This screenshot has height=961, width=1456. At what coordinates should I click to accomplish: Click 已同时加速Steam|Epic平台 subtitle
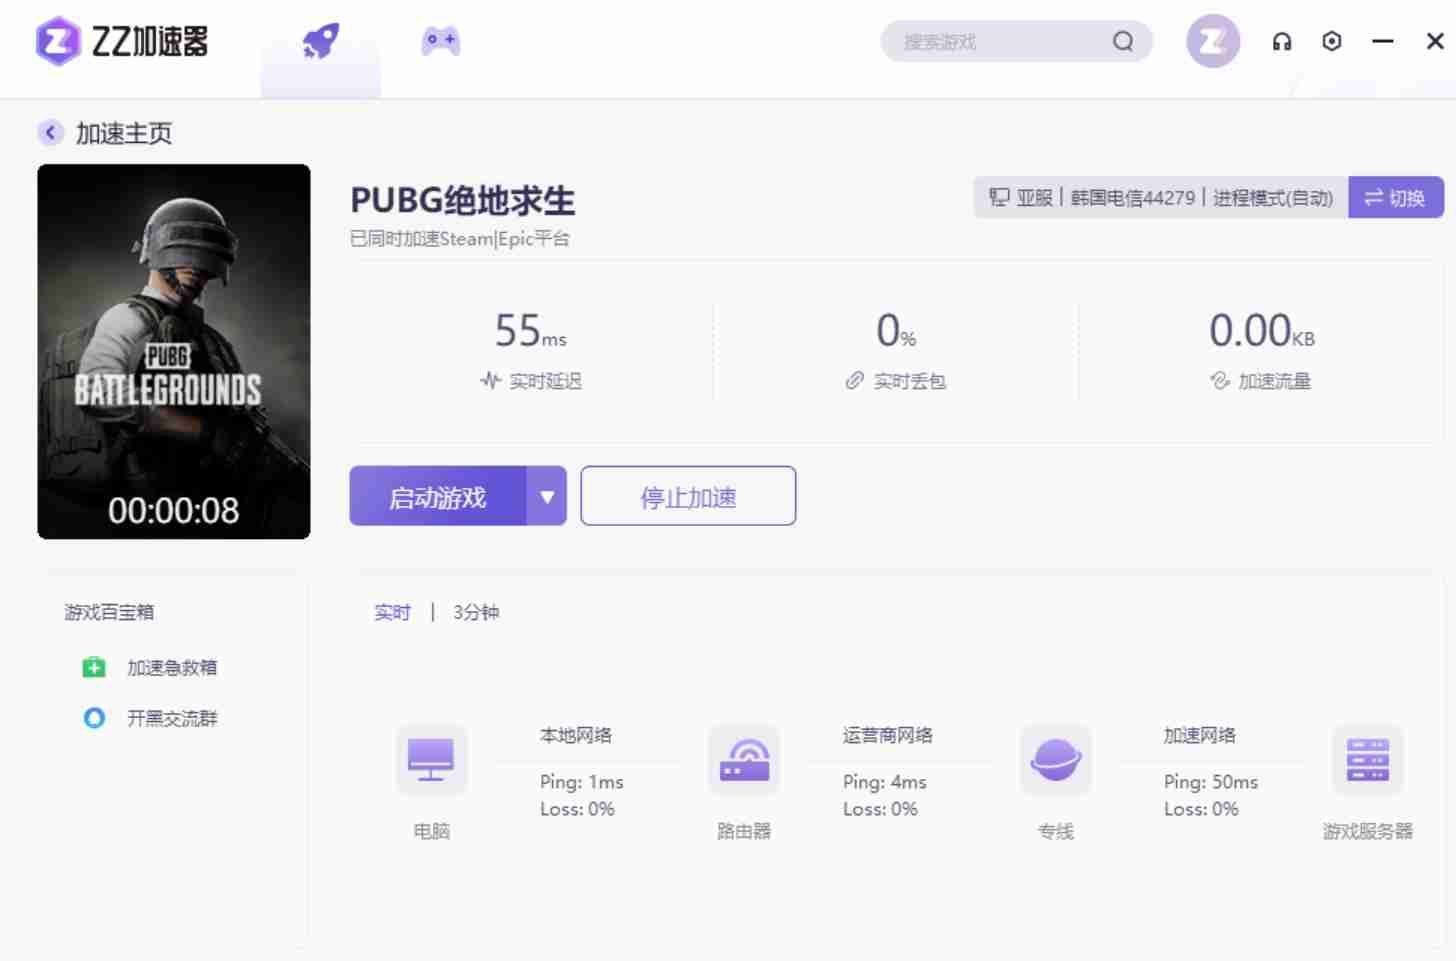(x=460, y=239)
